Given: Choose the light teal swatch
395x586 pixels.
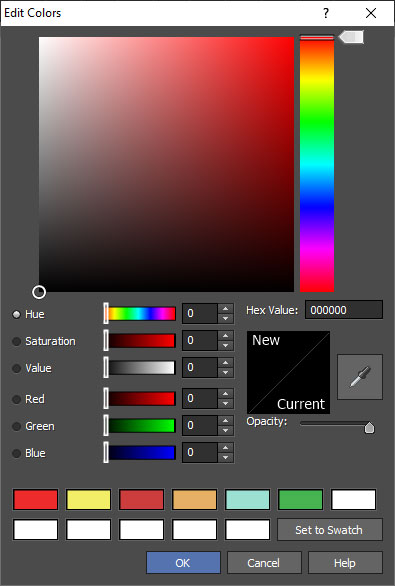Looking at the screenshot, I should (x=247, y=500).
